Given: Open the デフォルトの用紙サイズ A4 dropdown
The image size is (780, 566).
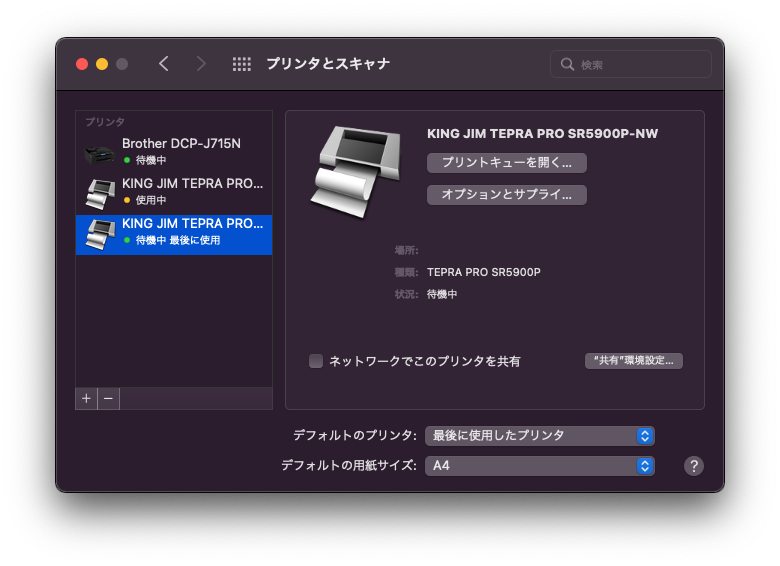Looking at the screenshot, I should point(540,466).
